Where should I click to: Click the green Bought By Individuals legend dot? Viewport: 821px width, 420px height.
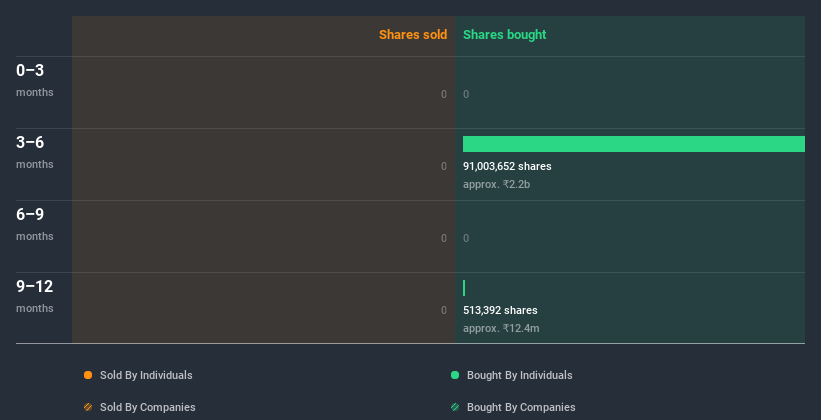click(x=455, y=375)
